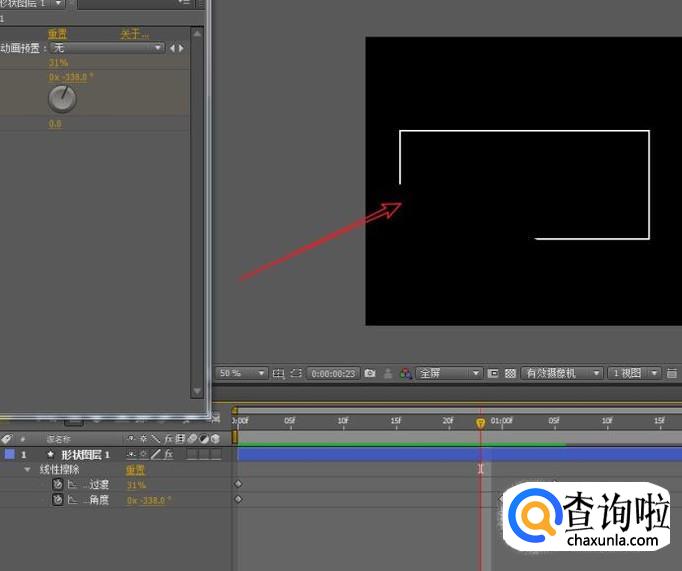682x571 pixels.
Task: Open the 50% magnification dropdown
Action: (x=241, y=373)
